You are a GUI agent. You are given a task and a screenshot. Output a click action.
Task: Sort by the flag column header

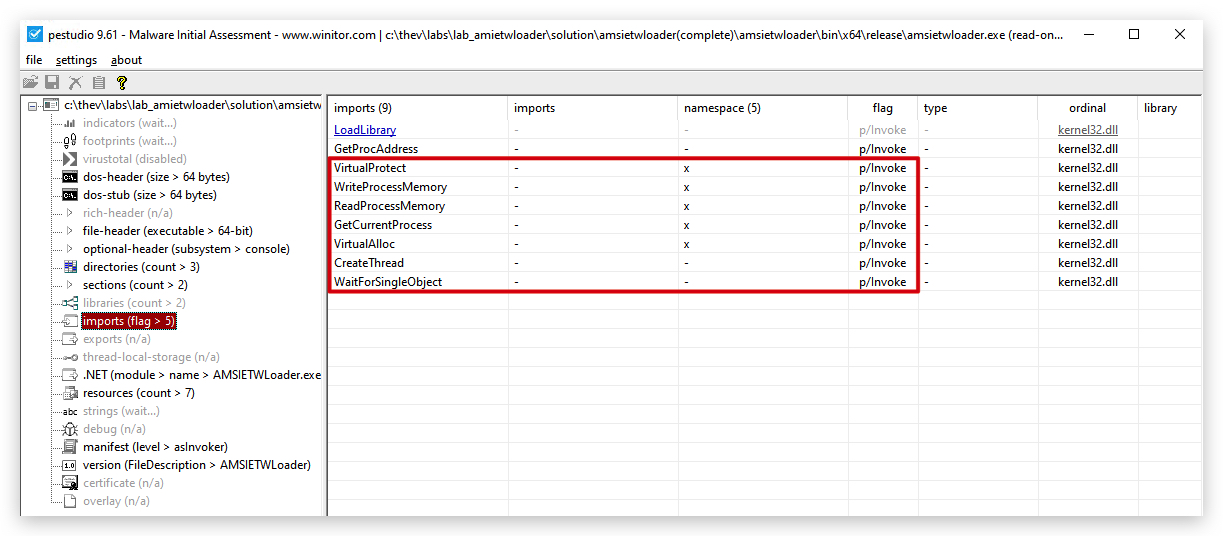click(x=882, y=108)
